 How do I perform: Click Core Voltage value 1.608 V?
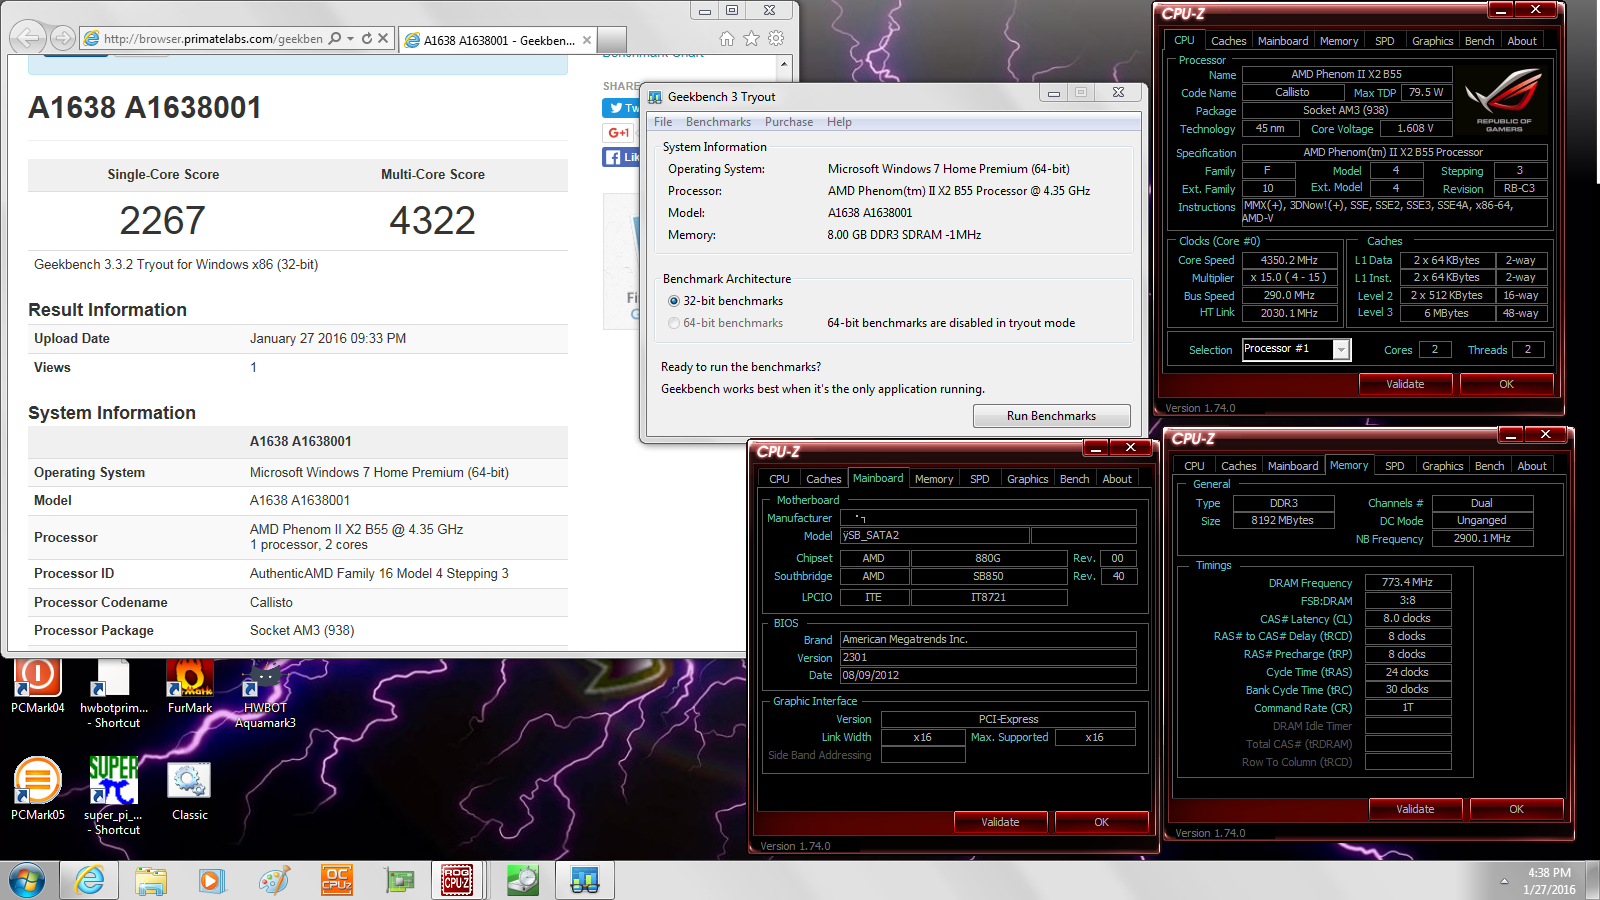pos(1415,128)
